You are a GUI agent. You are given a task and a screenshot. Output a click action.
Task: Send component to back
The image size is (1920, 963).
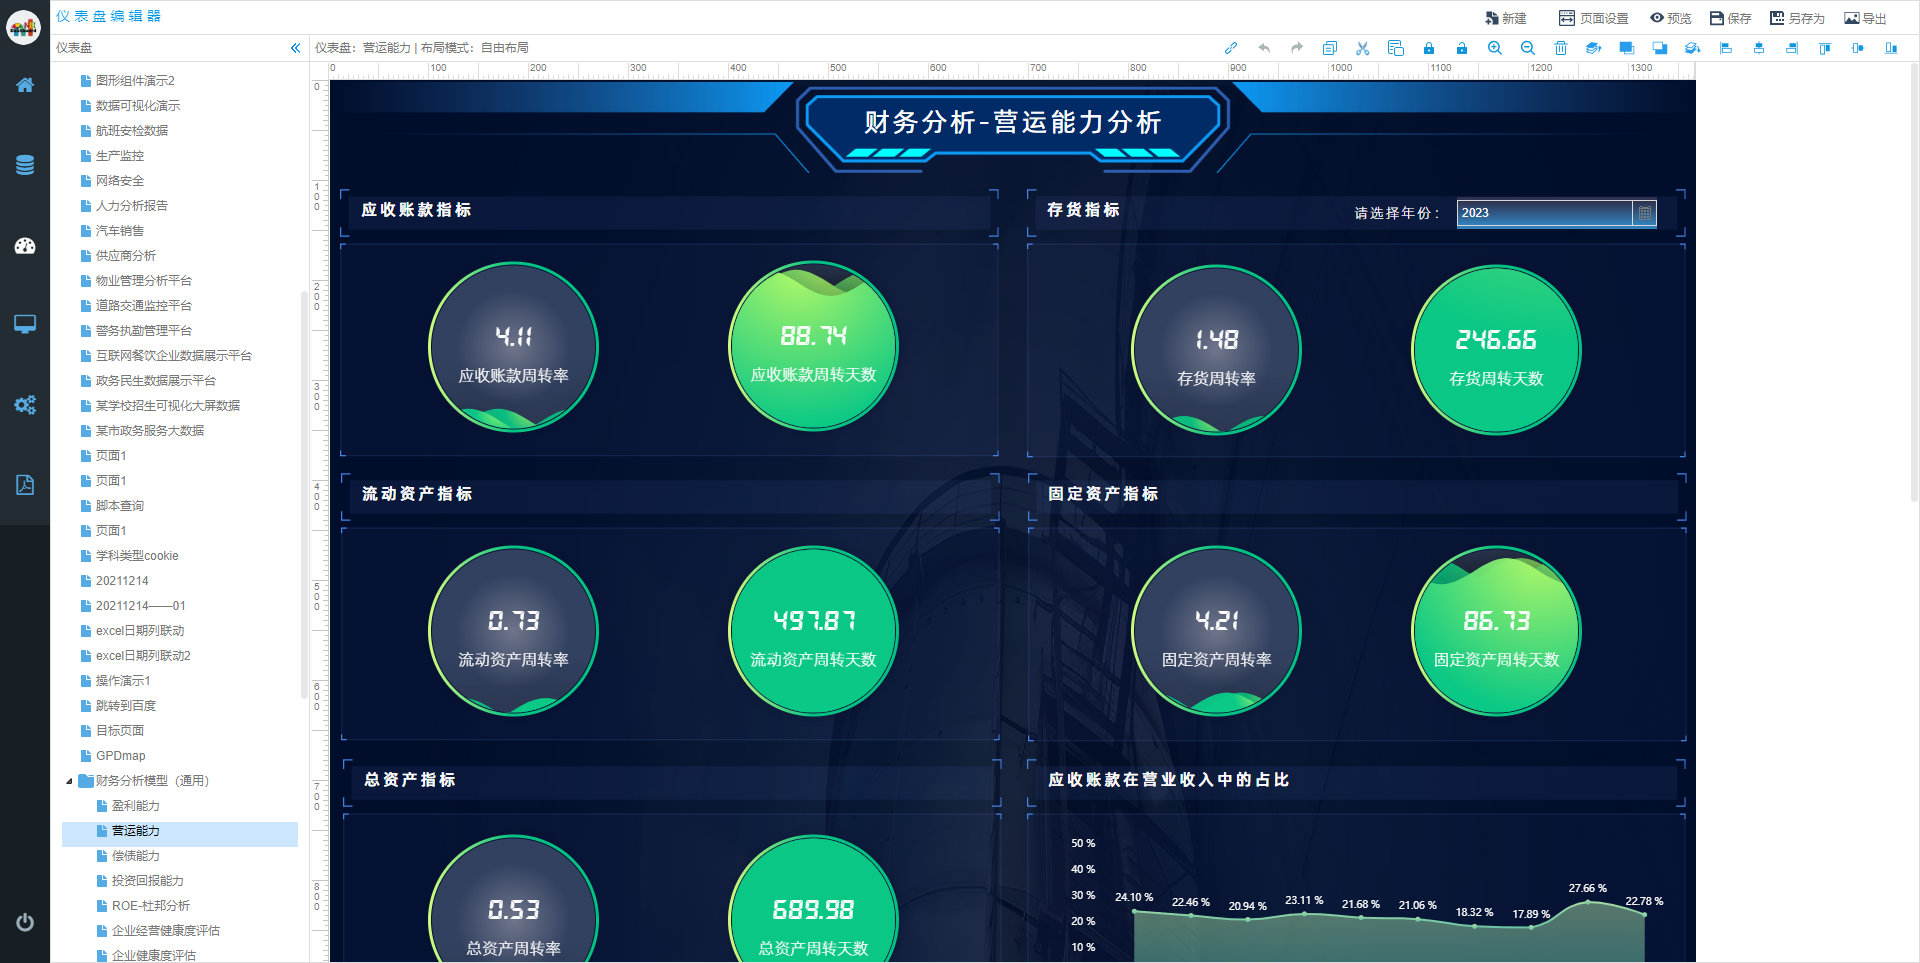tap(1660, 48)
